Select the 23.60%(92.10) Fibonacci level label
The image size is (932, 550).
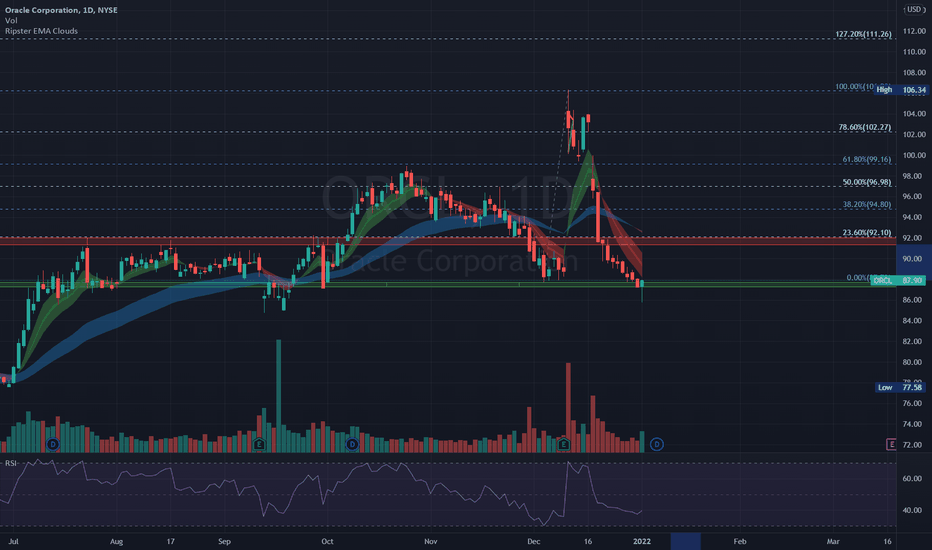[867, 232]
